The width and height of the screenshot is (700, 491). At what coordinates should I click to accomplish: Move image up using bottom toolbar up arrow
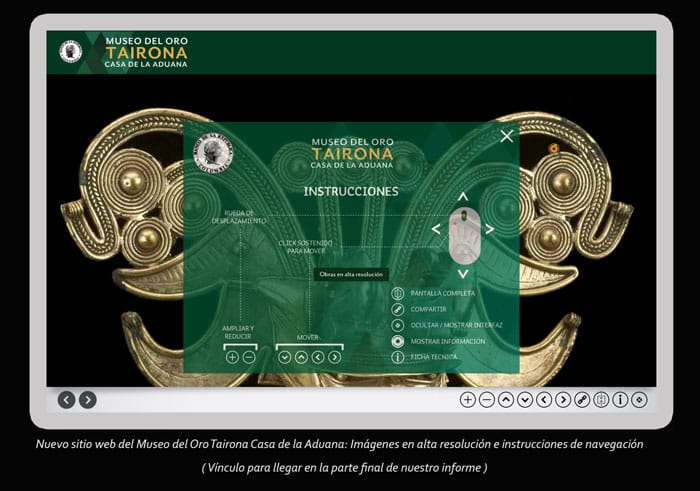(506, 399)
